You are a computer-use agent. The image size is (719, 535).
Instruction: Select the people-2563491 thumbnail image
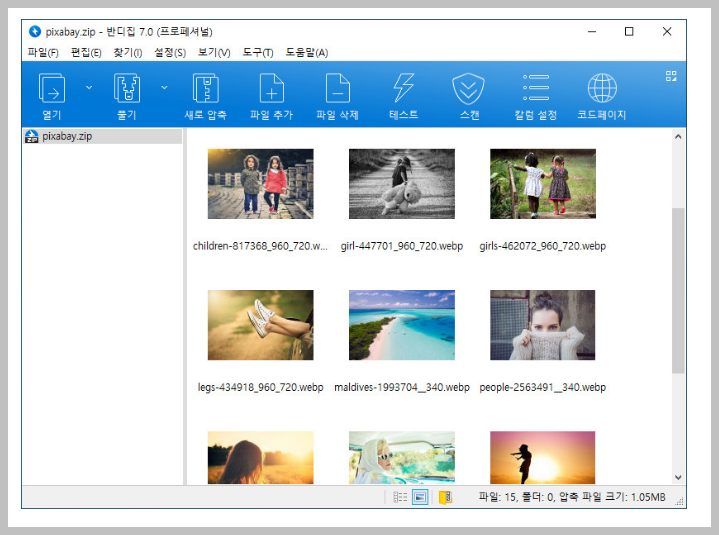pyautogui.click(x=543, y=325)
